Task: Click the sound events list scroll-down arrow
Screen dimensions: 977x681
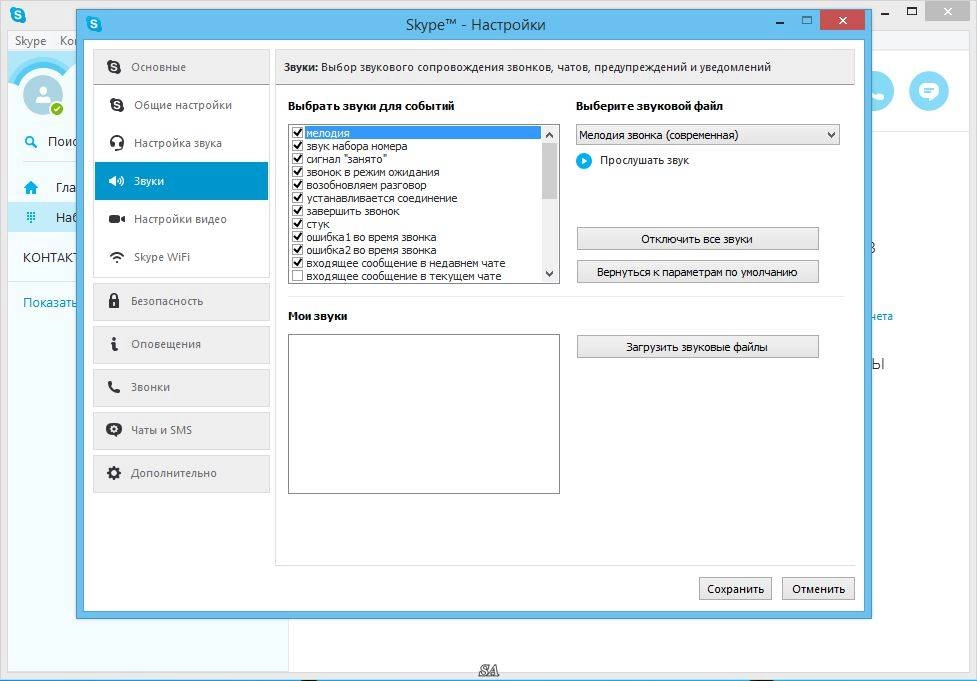Action: tap(550, 273)
